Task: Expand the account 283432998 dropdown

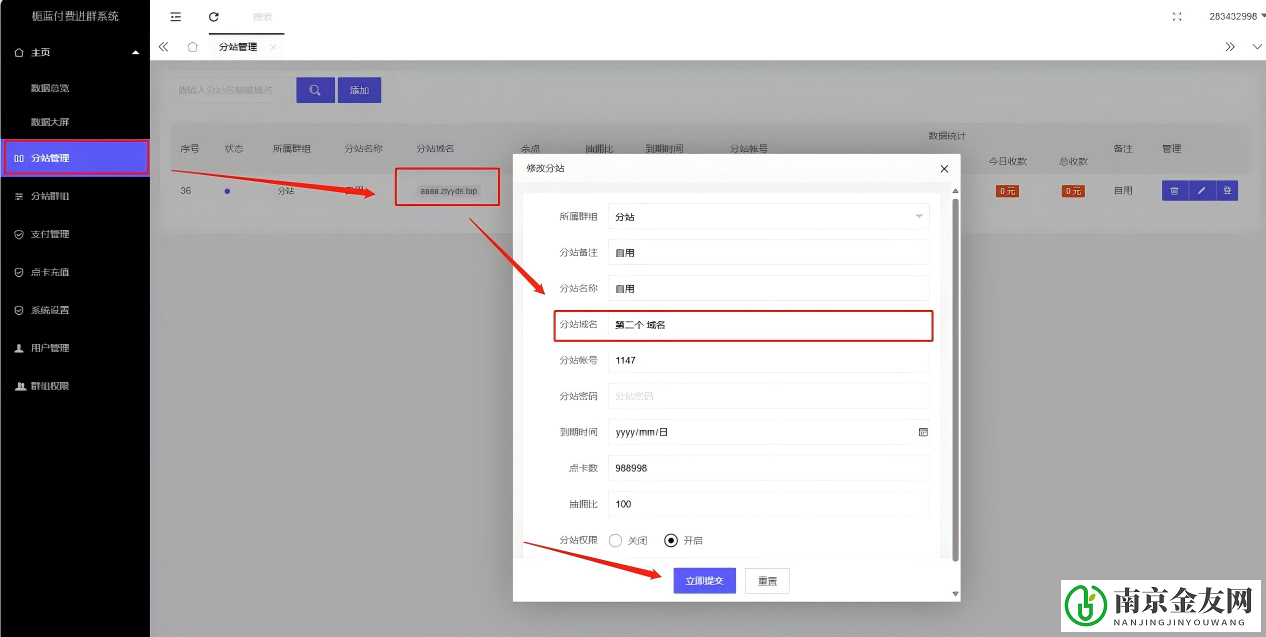Action: coord(1236,17)
